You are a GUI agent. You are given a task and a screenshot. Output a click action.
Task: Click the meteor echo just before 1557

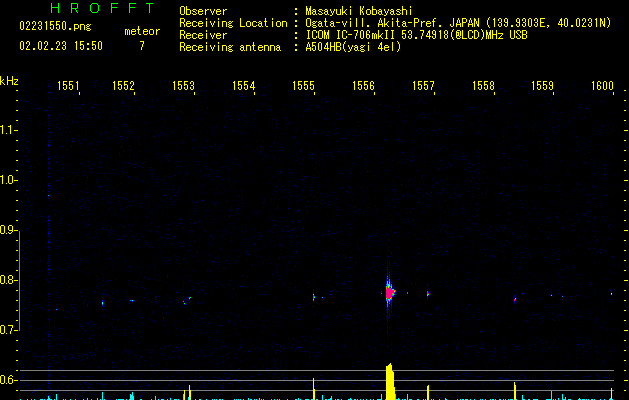[x=428, y=294]
